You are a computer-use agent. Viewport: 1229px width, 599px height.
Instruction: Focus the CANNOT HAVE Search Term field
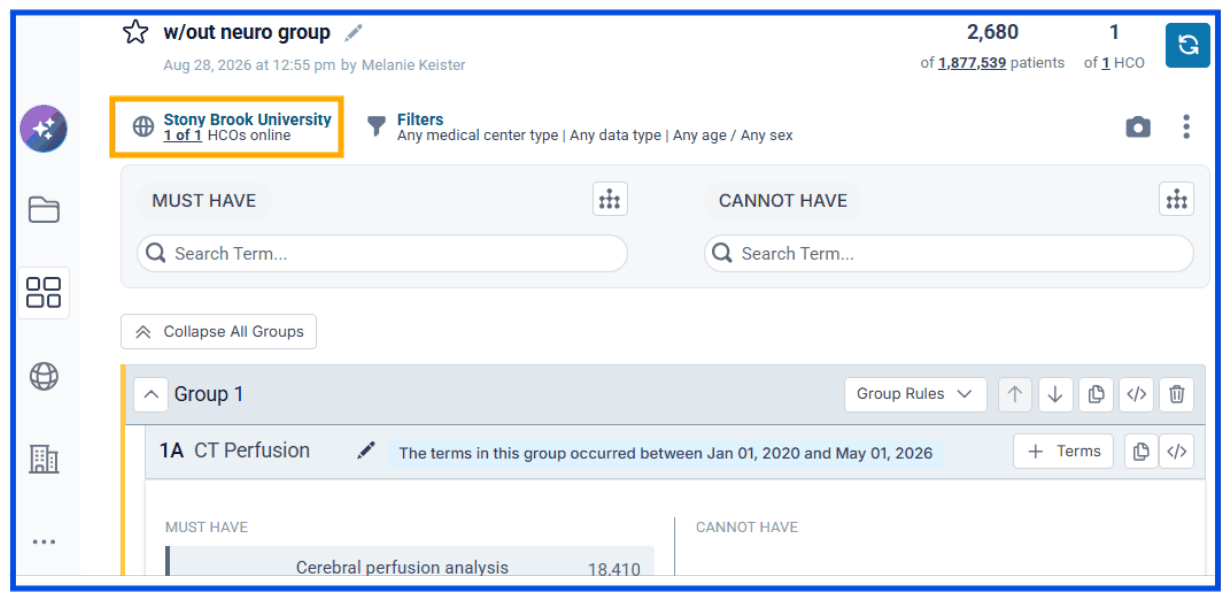tap(949, 254)
